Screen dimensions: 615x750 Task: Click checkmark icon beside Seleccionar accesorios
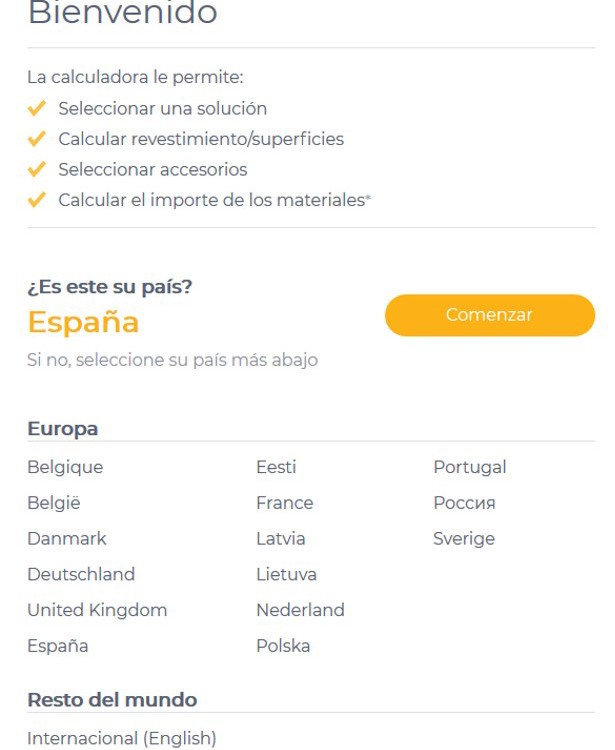[37, 170]
